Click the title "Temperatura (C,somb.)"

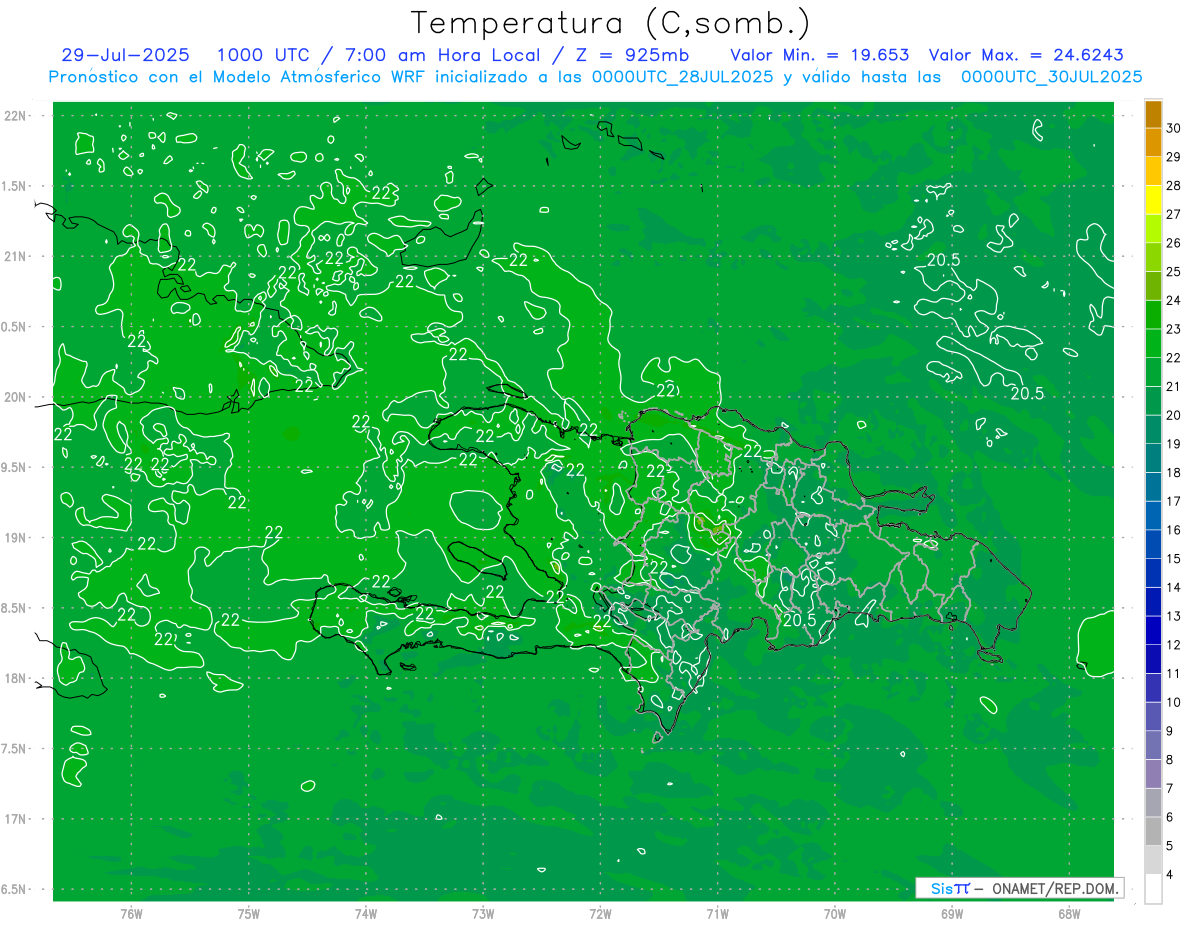(x=610, y=23)
